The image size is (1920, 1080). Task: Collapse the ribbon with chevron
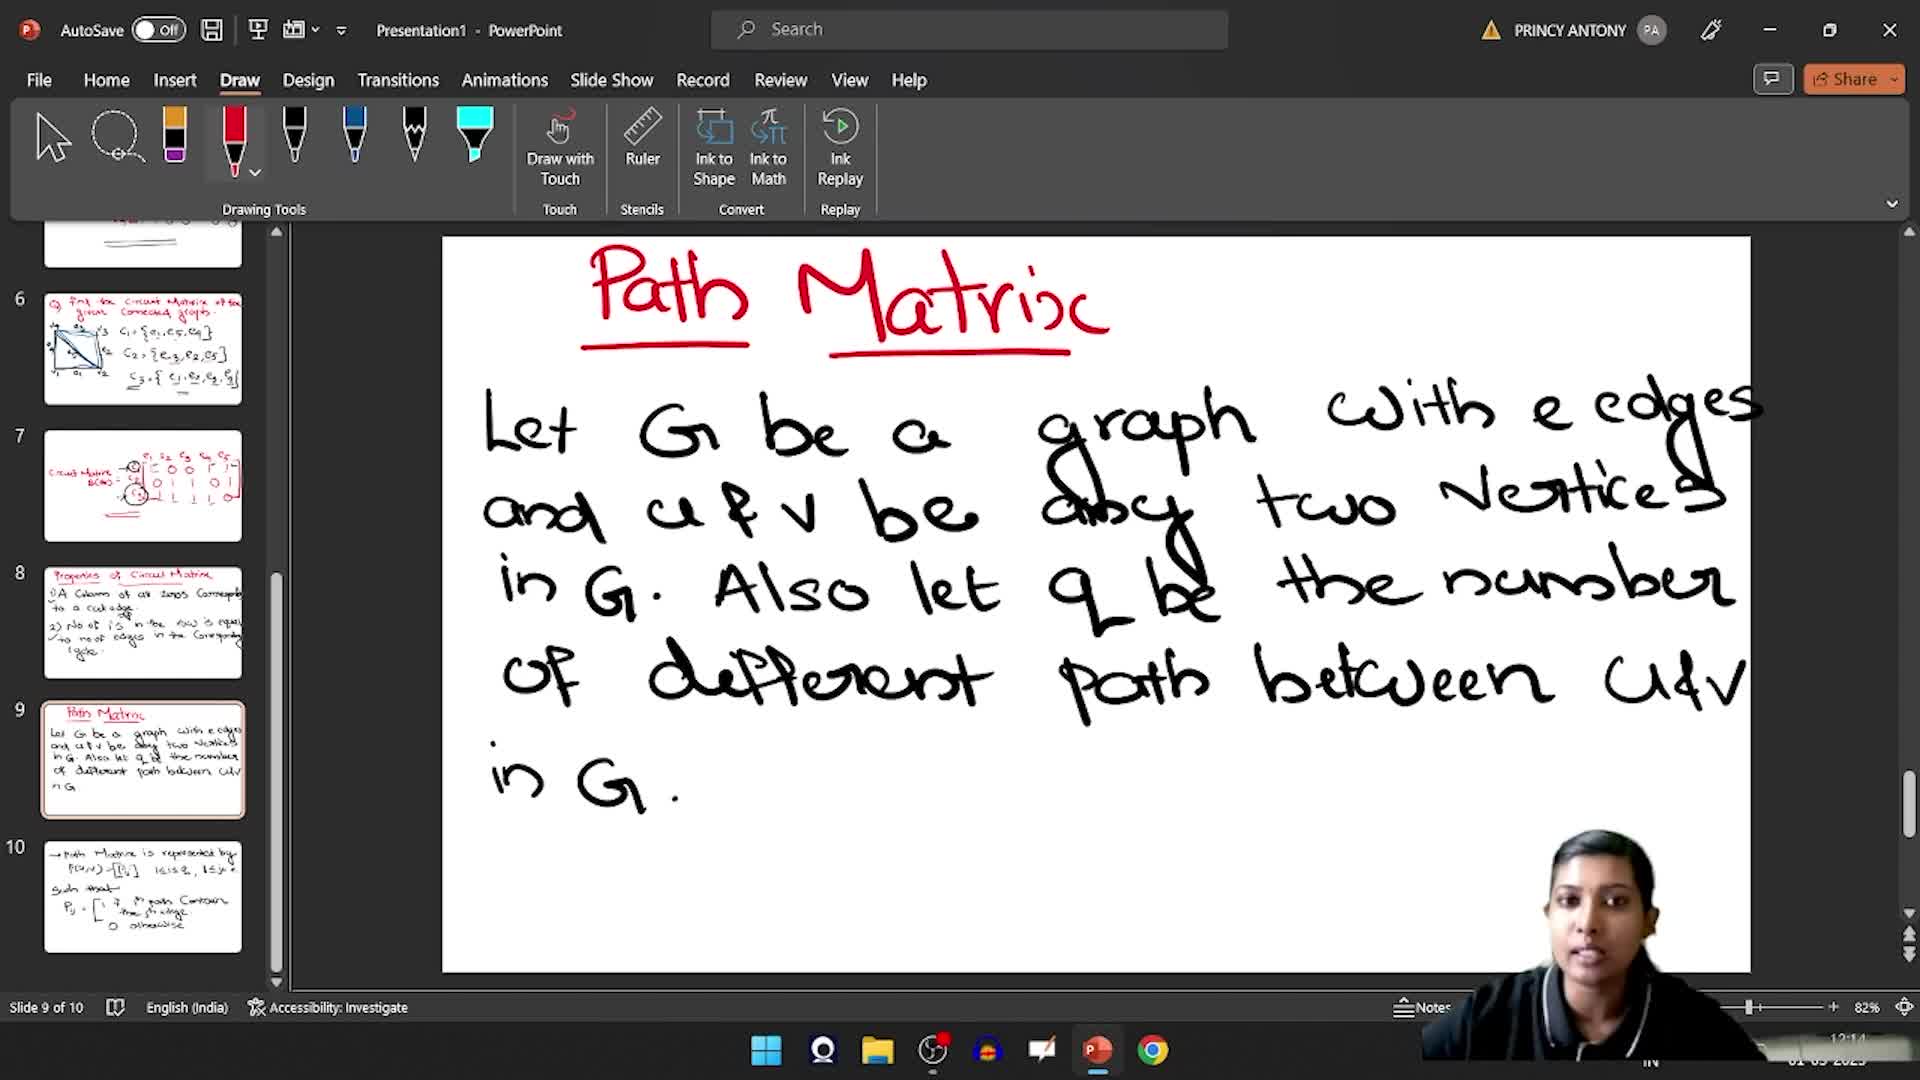click(x=1892, y=204)
